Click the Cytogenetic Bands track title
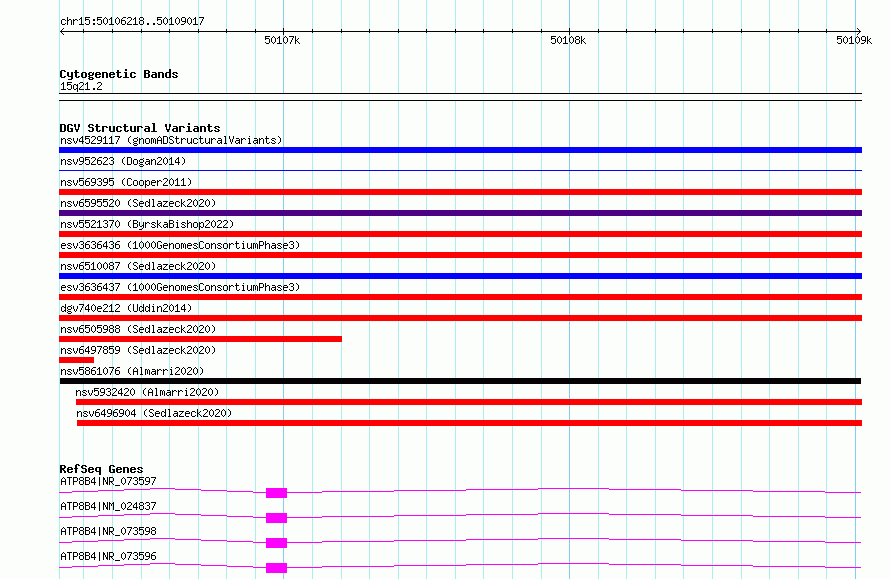890x579 pixels. tap(119, 74)
